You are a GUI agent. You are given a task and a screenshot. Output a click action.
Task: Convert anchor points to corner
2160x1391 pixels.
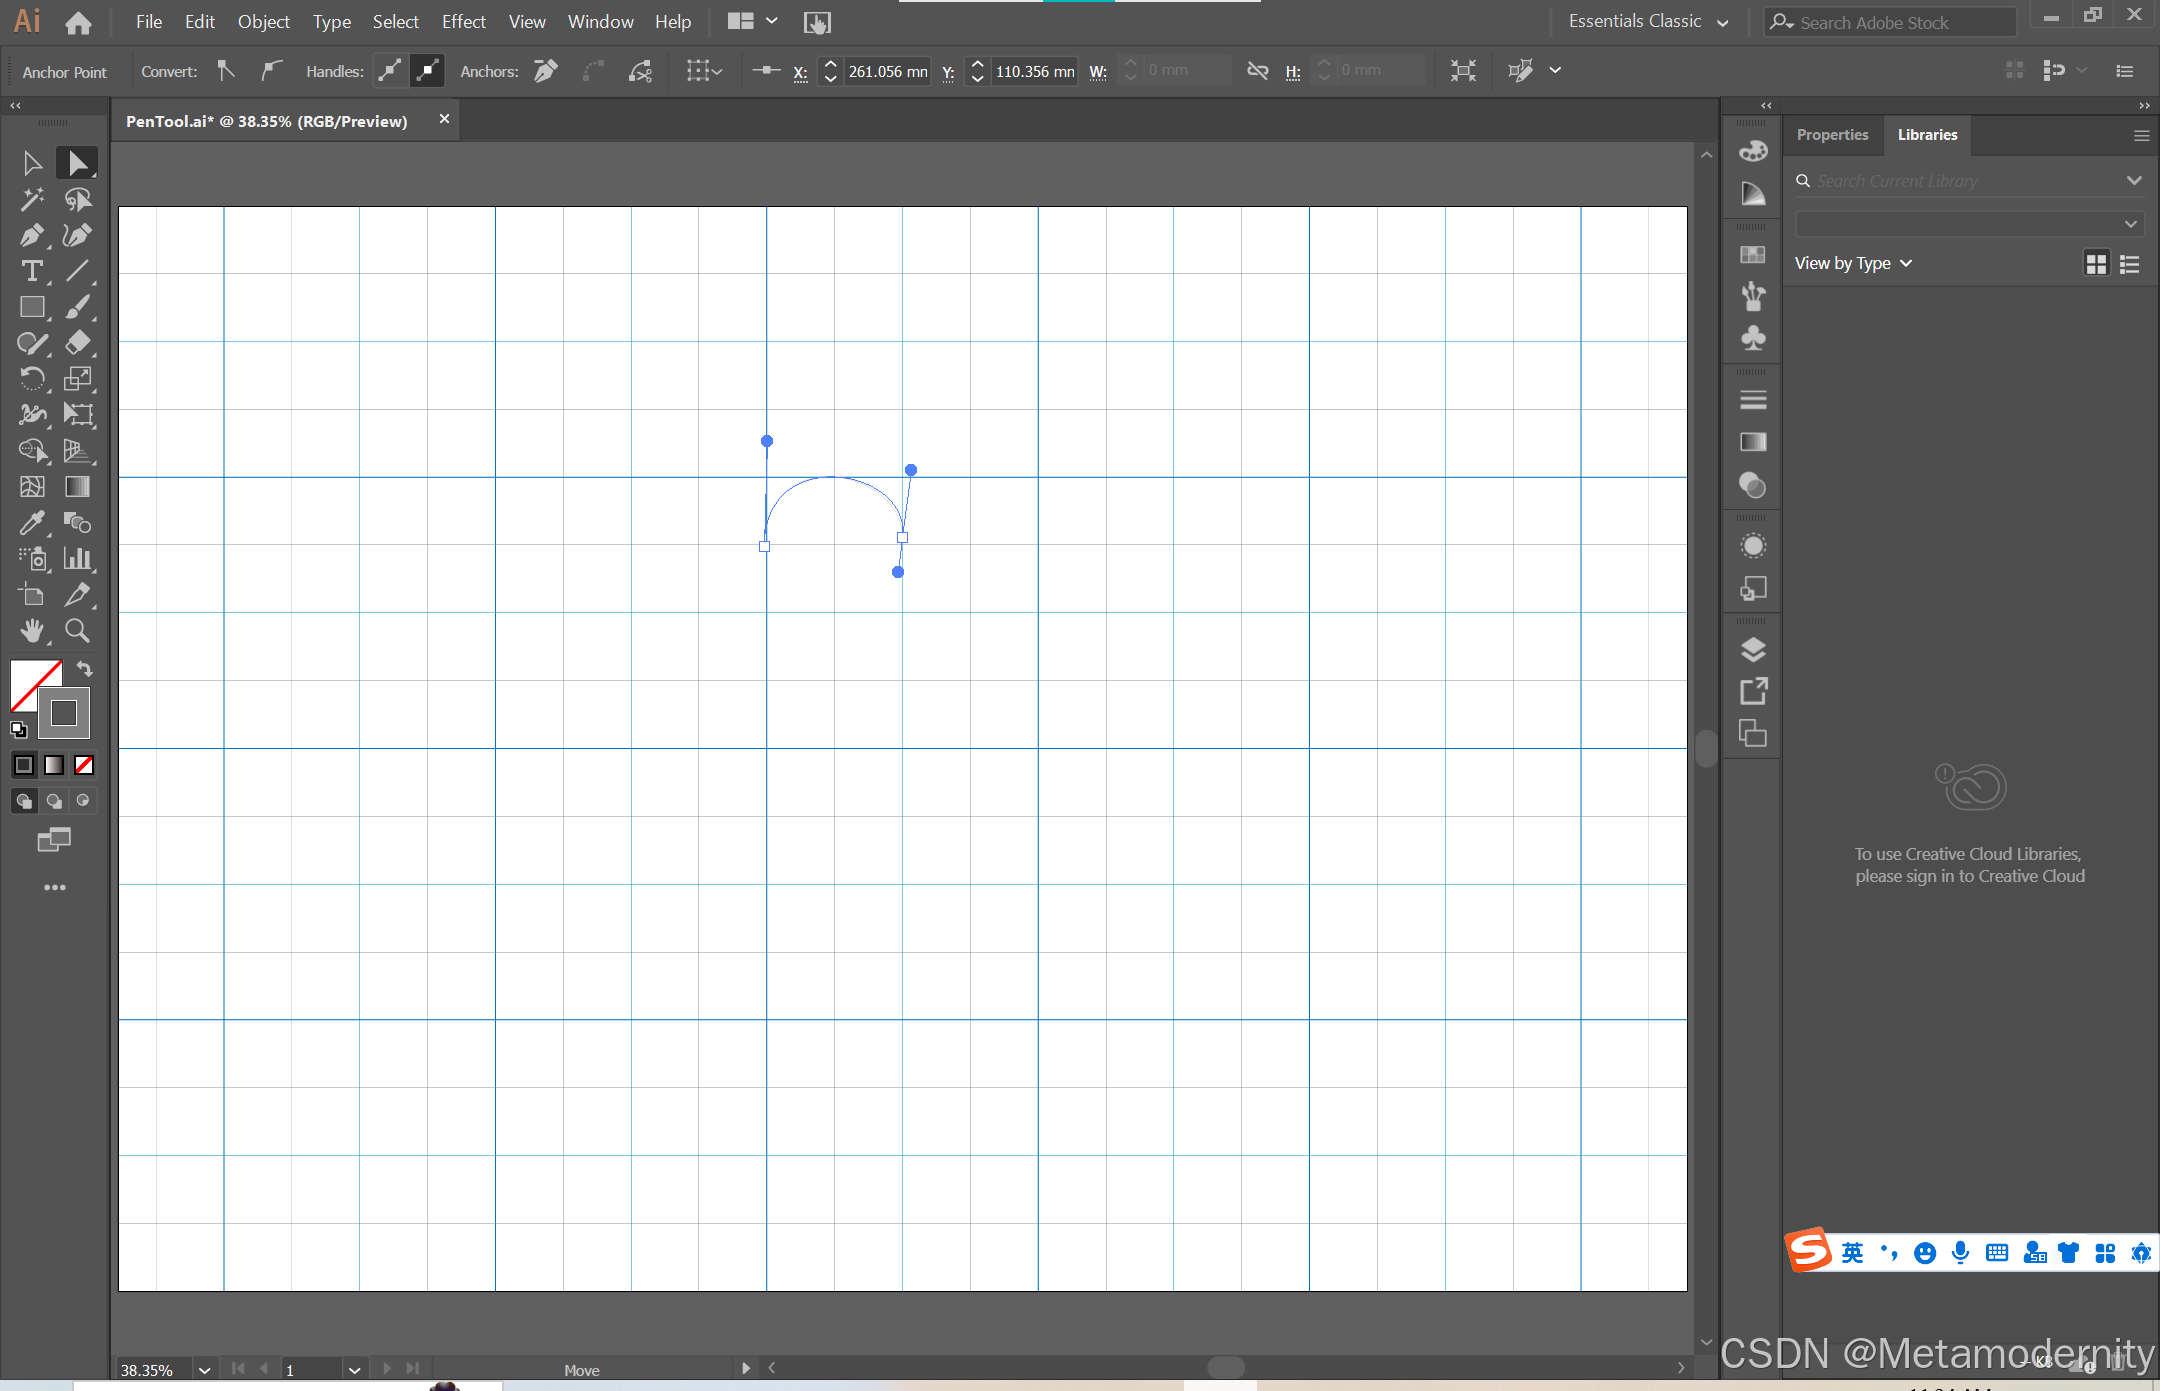pos(227,70)
